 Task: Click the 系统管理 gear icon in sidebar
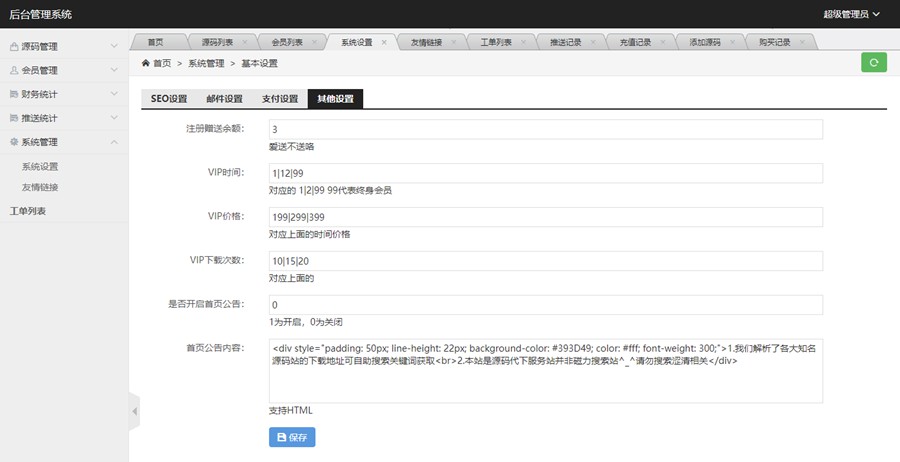14,142
